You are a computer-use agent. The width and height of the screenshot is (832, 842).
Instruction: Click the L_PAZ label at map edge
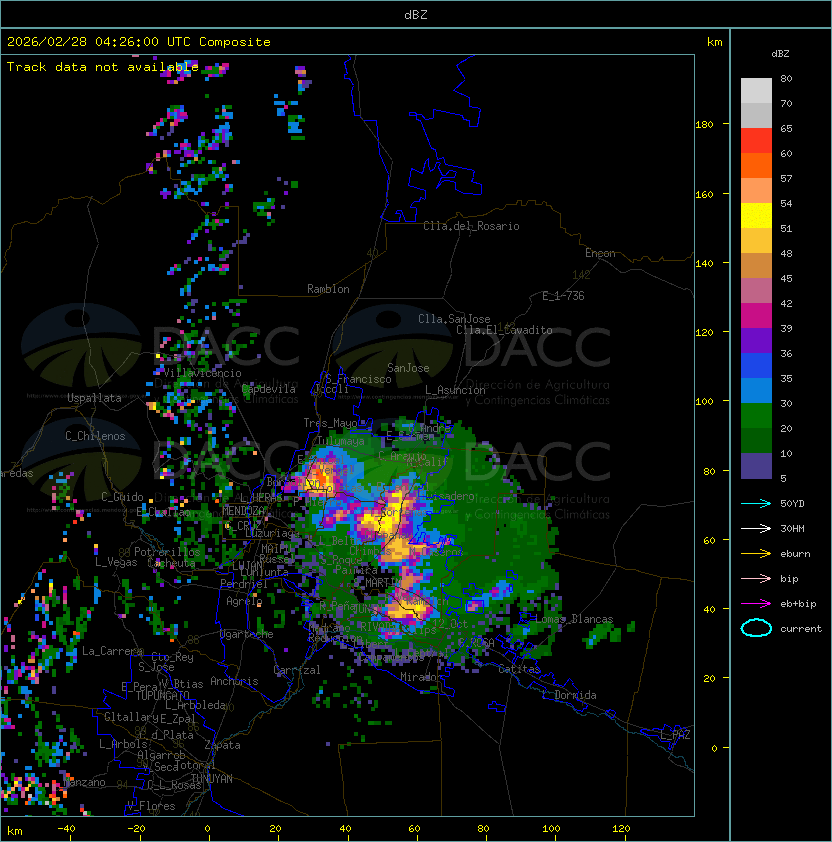coord(676,735)
